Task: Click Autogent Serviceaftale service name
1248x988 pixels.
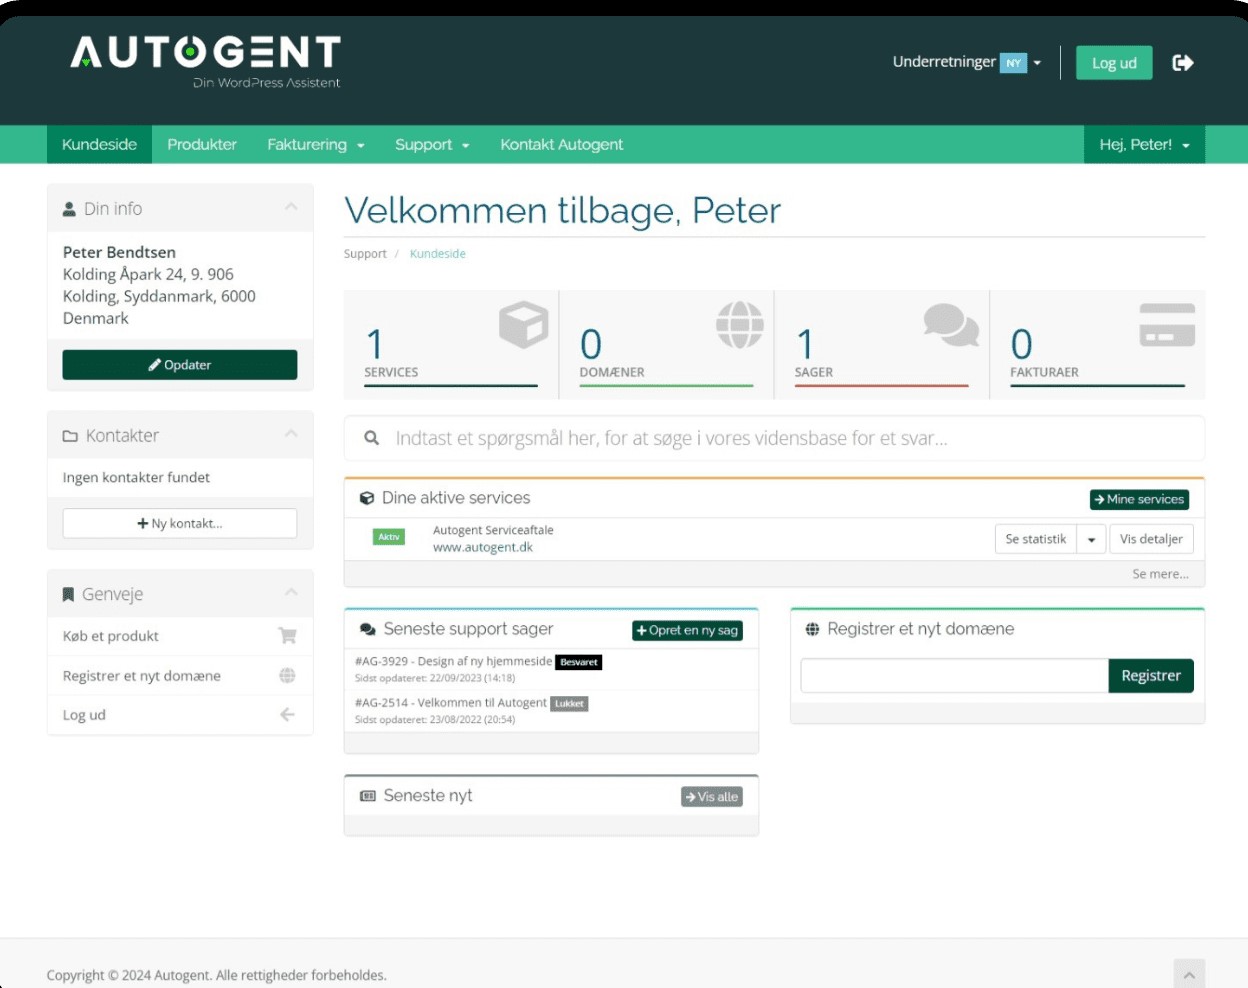Action: pos(493,530)
